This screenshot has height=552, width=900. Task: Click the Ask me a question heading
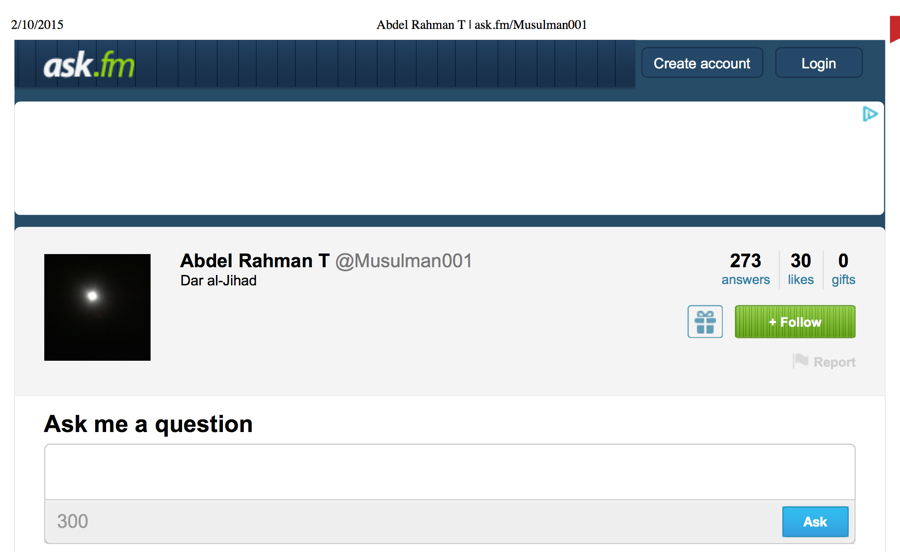[148, 424]
